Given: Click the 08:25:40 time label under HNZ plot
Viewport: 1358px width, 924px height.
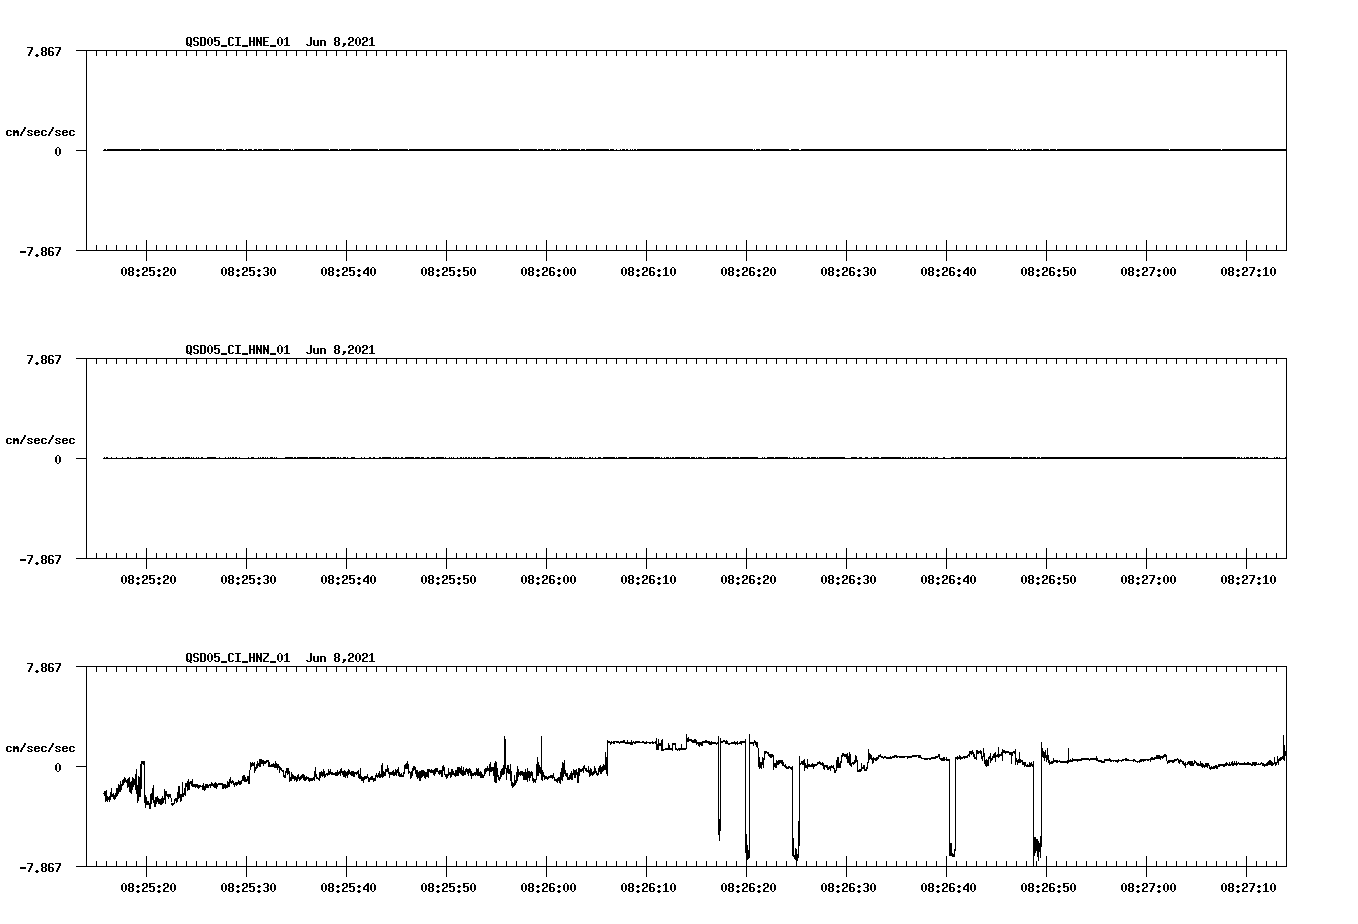Looking at the screenshot, I should pos(348,888).
